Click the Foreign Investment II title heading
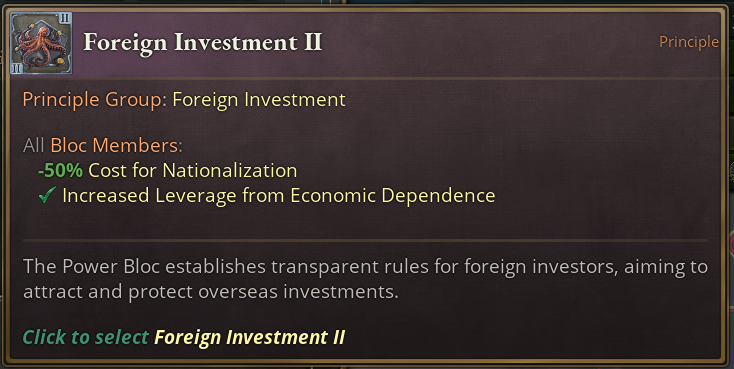This screenshot has width=734, height=369. (203, 42)
